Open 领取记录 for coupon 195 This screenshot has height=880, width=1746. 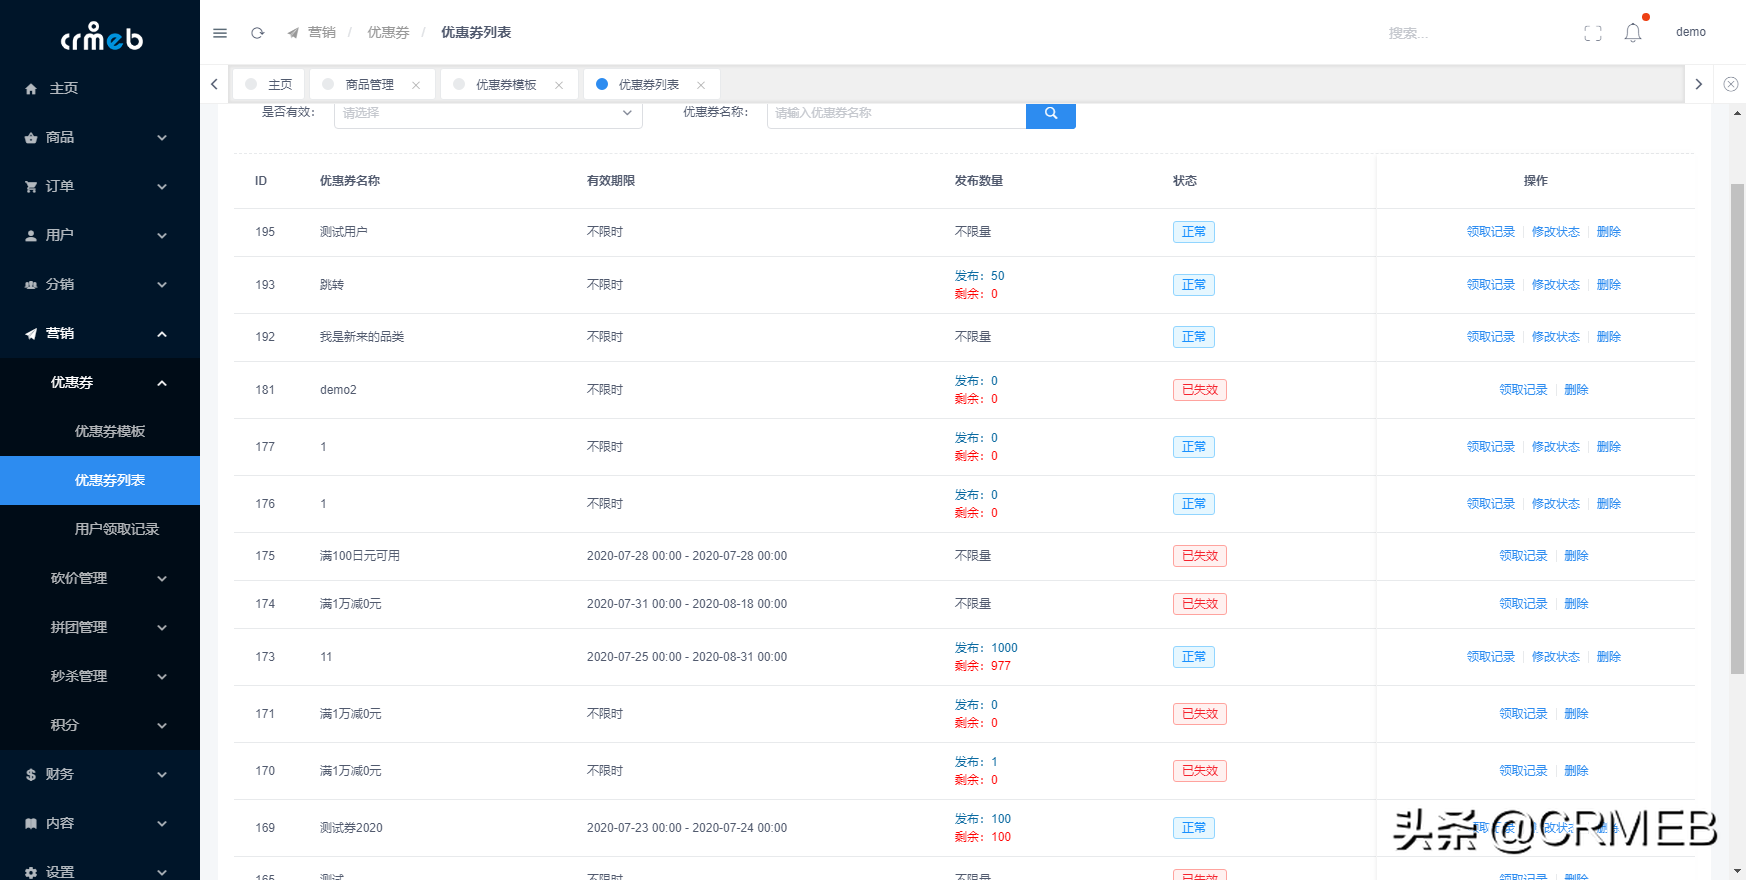tap(1490, 232)
